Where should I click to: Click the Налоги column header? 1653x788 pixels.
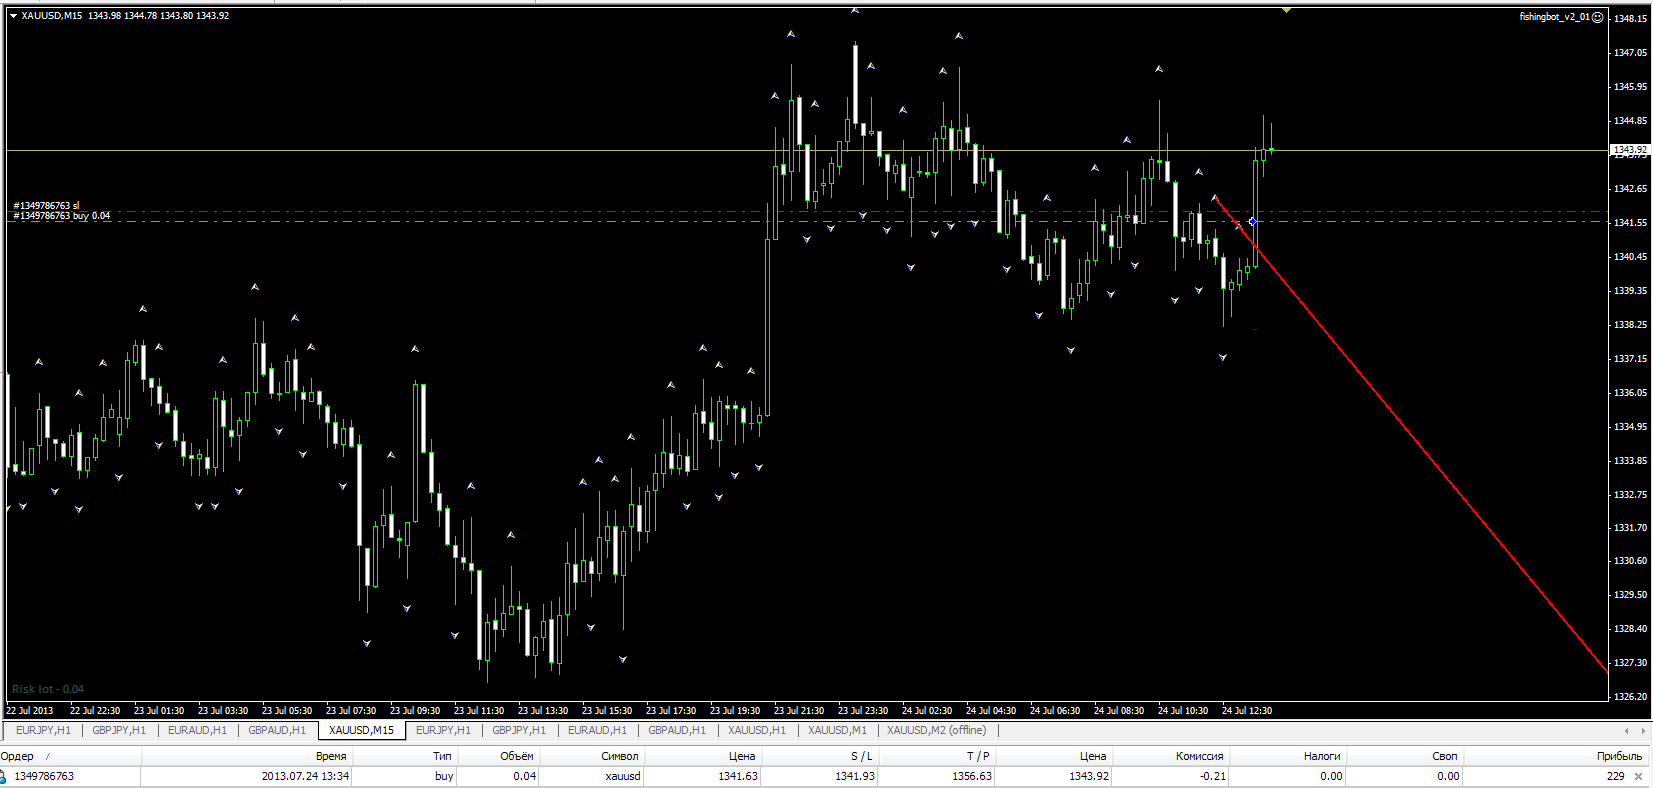pyautogui.click(x=1323, y=756)
